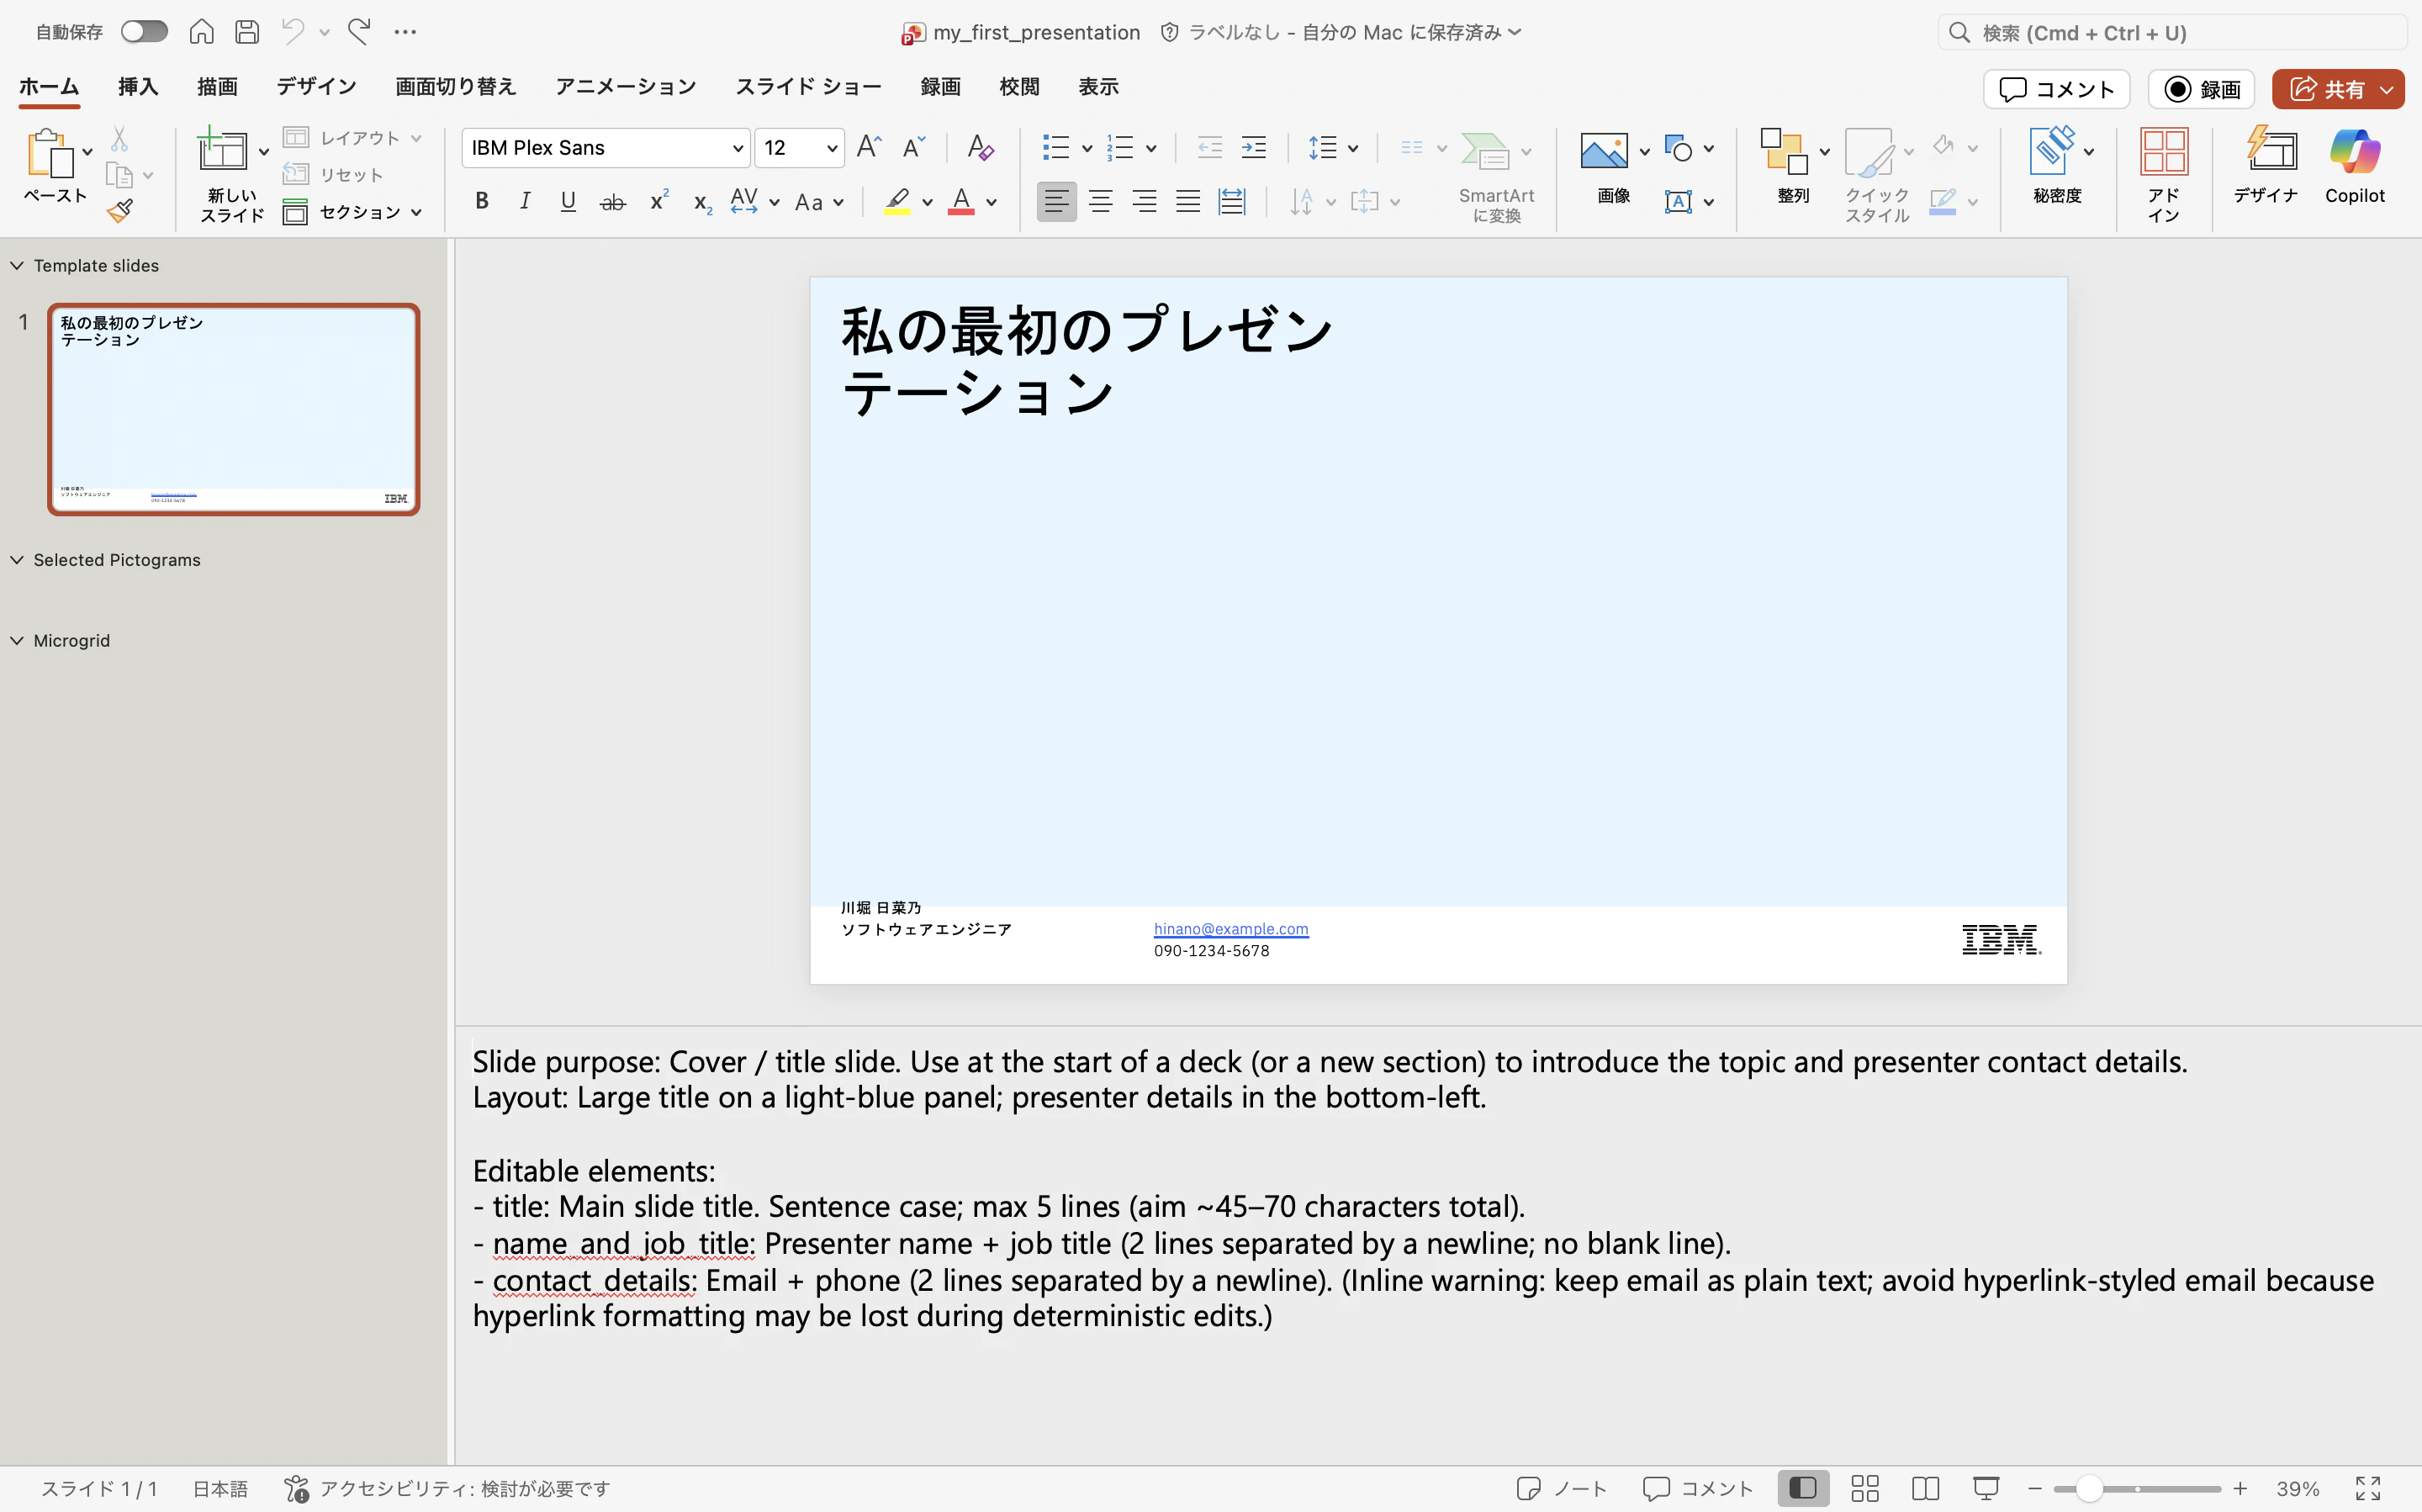Toggle Bold formatting
The width and height of the screenshot is (2422, 1512).
482,201
